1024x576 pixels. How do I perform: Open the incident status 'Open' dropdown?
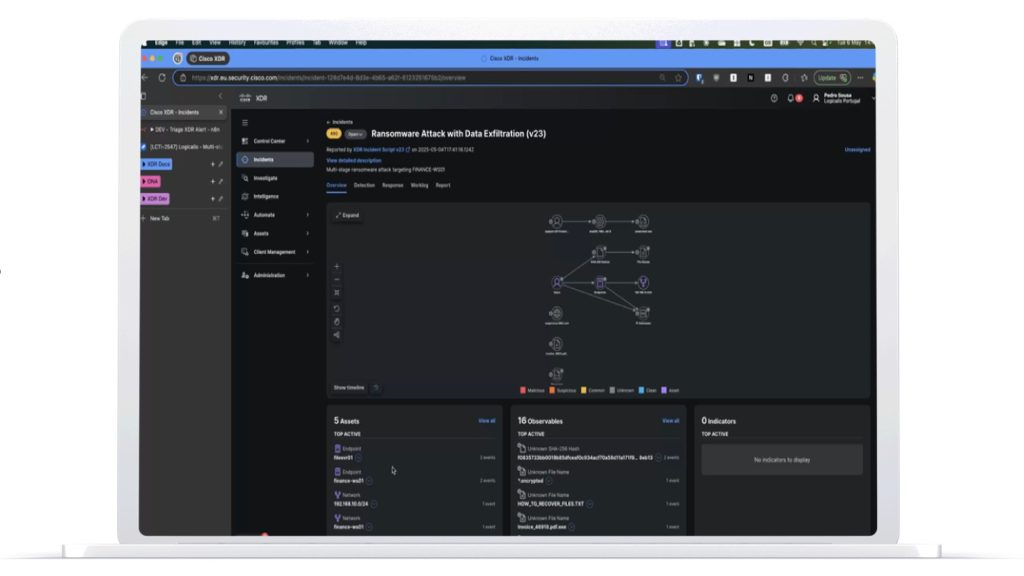355,133
